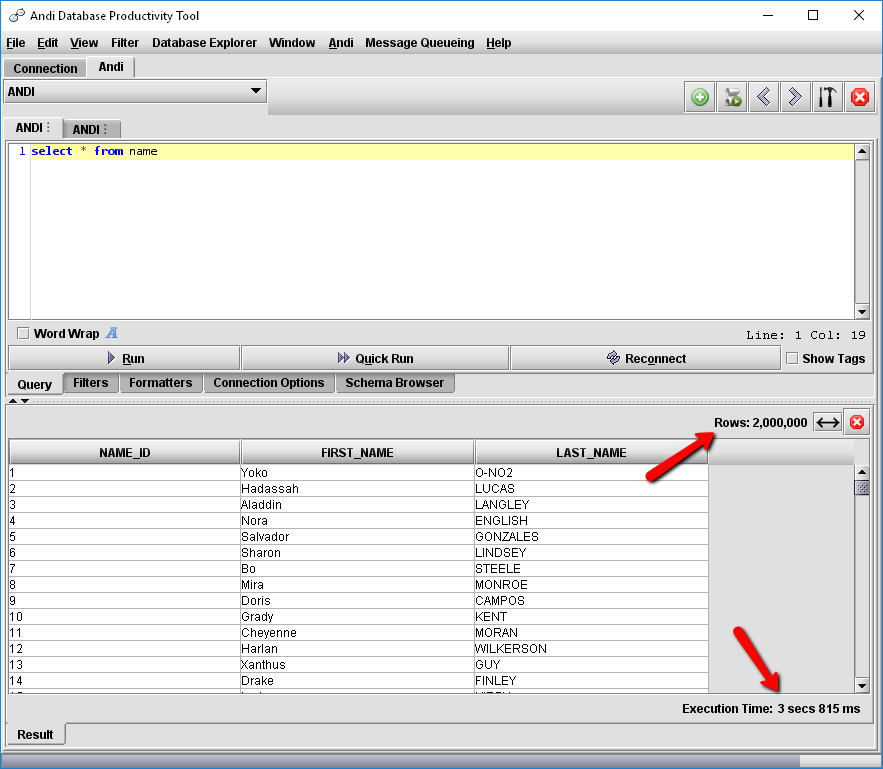Screen dimensions: 883x769
Task: Close the results grid using its red X icon
Action: [x=857, y=422]
